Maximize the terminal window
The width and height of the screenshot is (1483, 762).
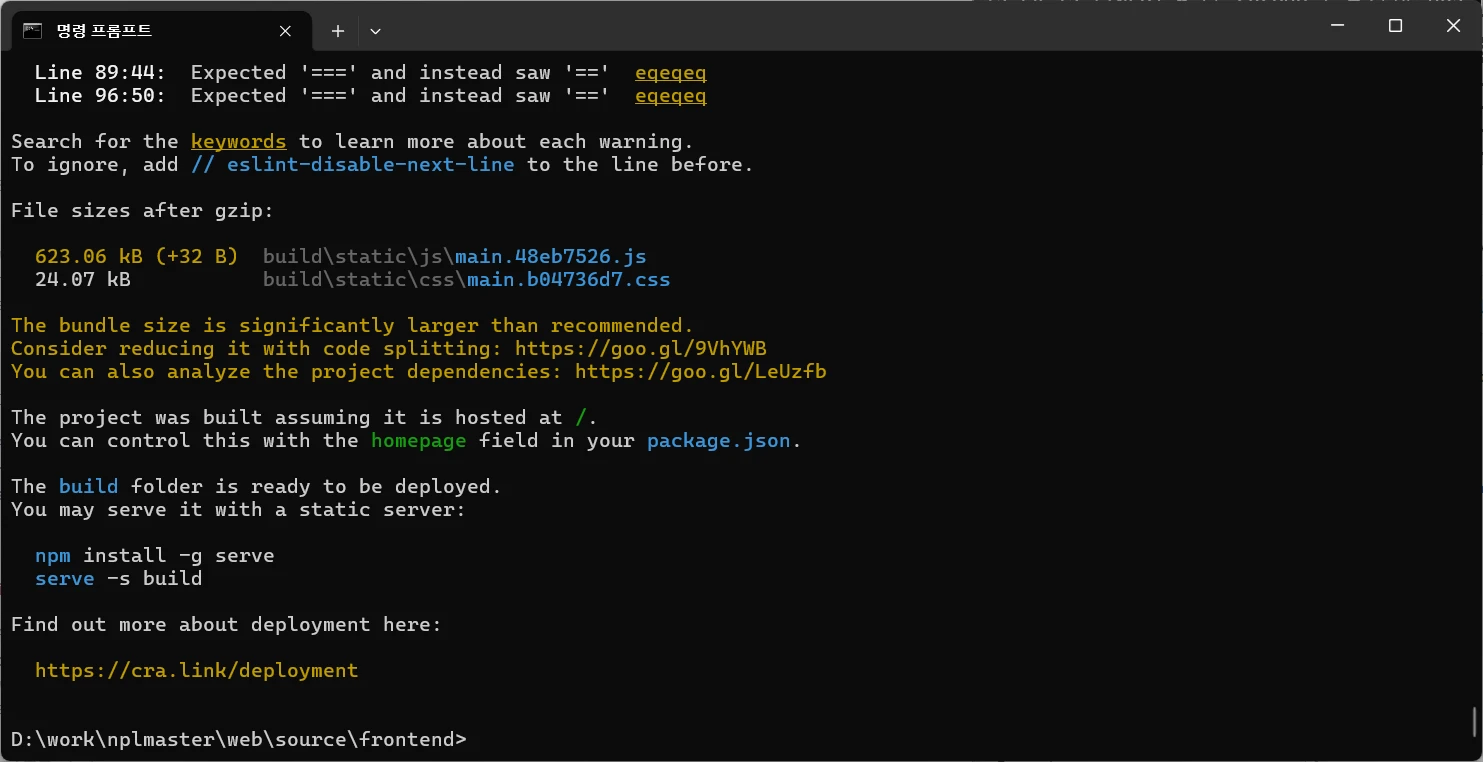click(1396, 26)
